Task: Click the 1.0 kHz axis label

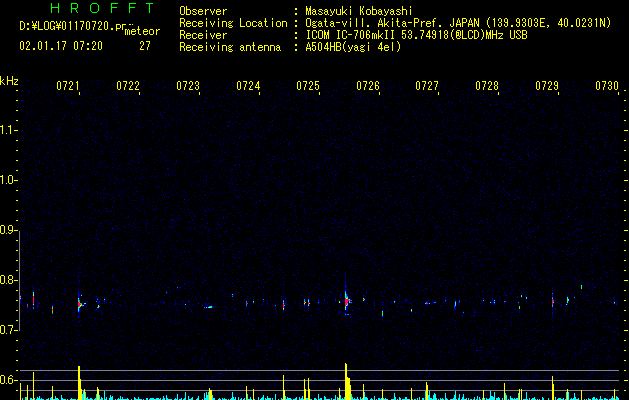Action: [9, 180]
